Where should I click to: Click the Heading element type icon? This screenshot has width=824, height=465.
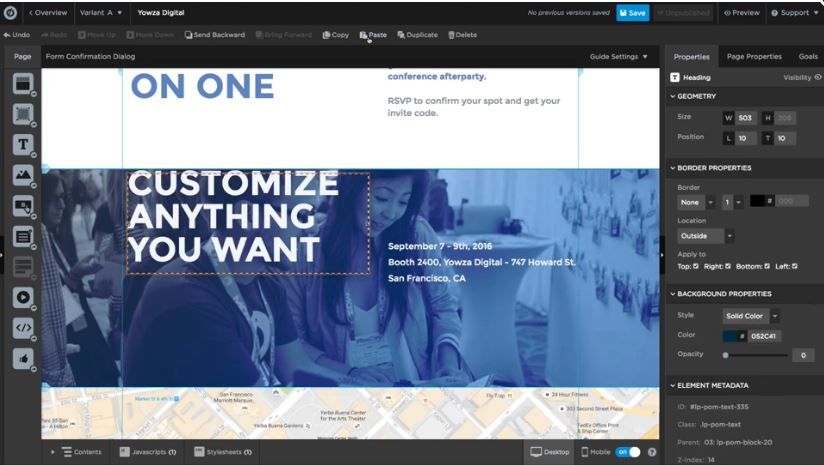point(675,77)
